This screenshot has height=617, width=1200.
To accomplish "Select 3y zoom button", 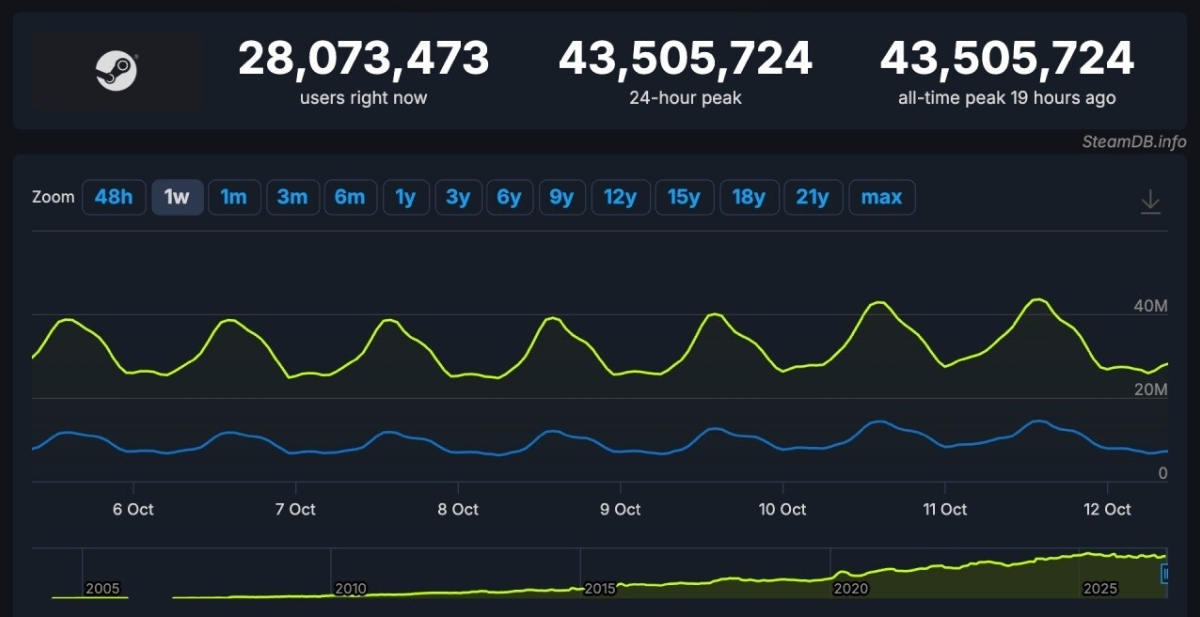I will pos(458,197).
